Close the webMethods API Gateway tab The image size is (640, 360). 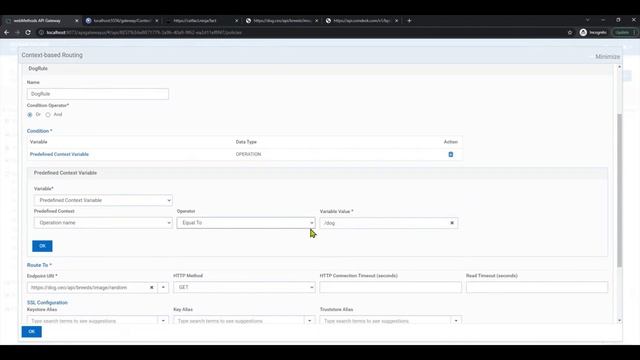(x=76, y=20)
